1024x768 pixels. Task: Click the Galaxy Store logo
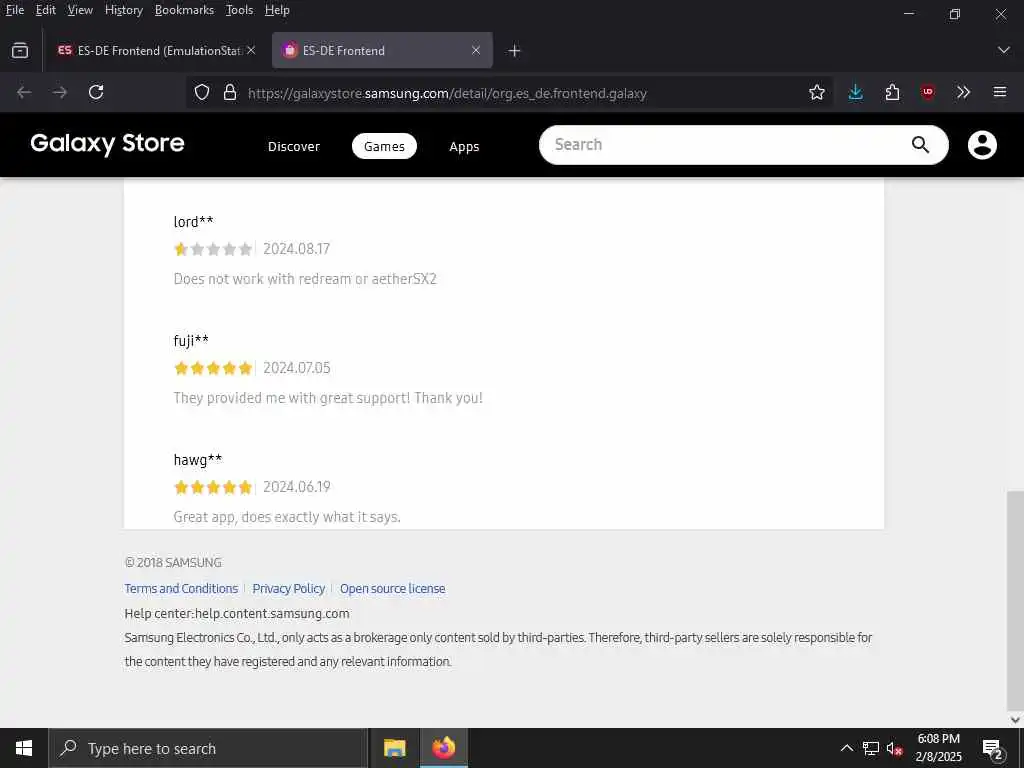click(x=107, y=144)
